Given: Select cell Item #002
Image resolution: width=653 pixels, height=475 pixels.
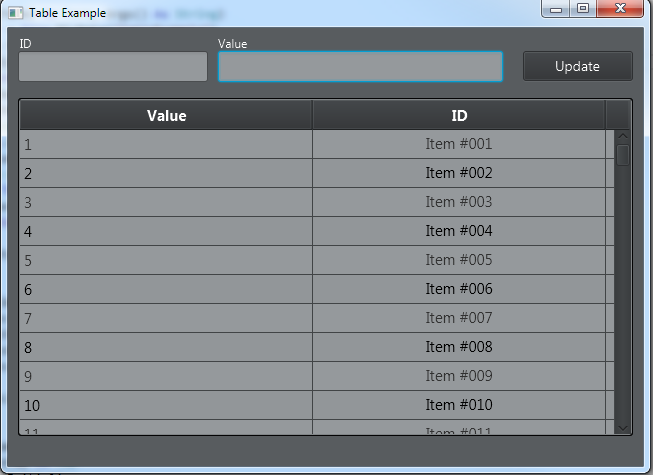Looking at the screenshot, I should [x=459, y=173].
